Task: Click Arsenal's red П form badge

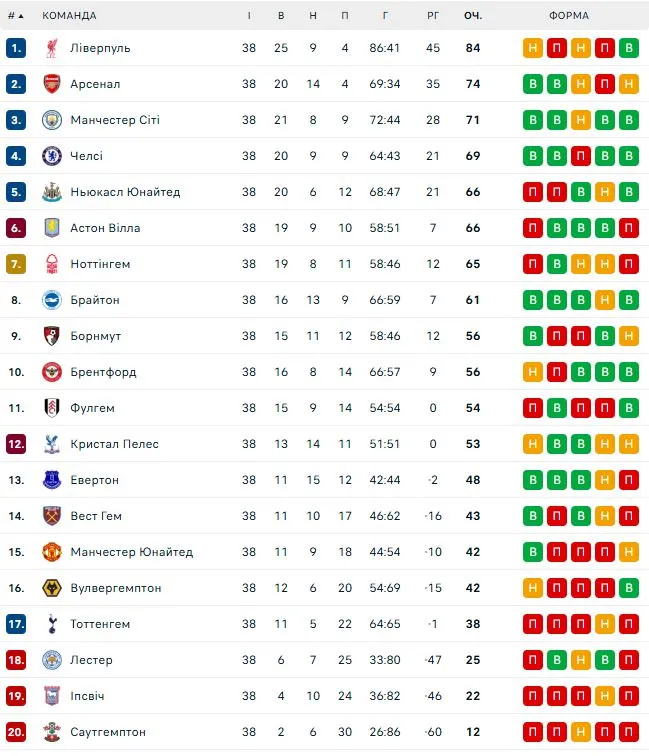Action: click(605, 84)
